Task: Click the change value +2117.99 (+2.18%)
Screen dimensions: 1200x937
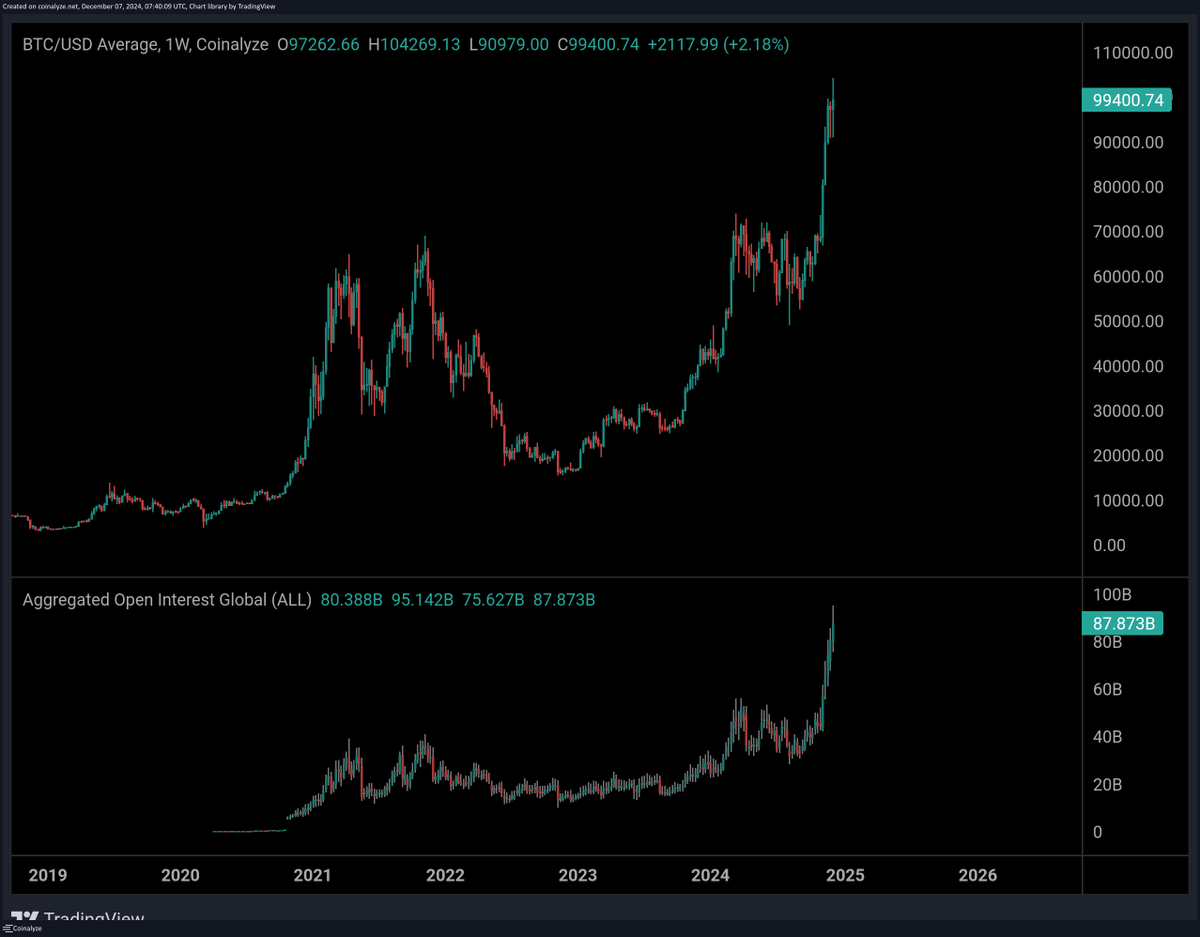Action: tap(718, 45)
